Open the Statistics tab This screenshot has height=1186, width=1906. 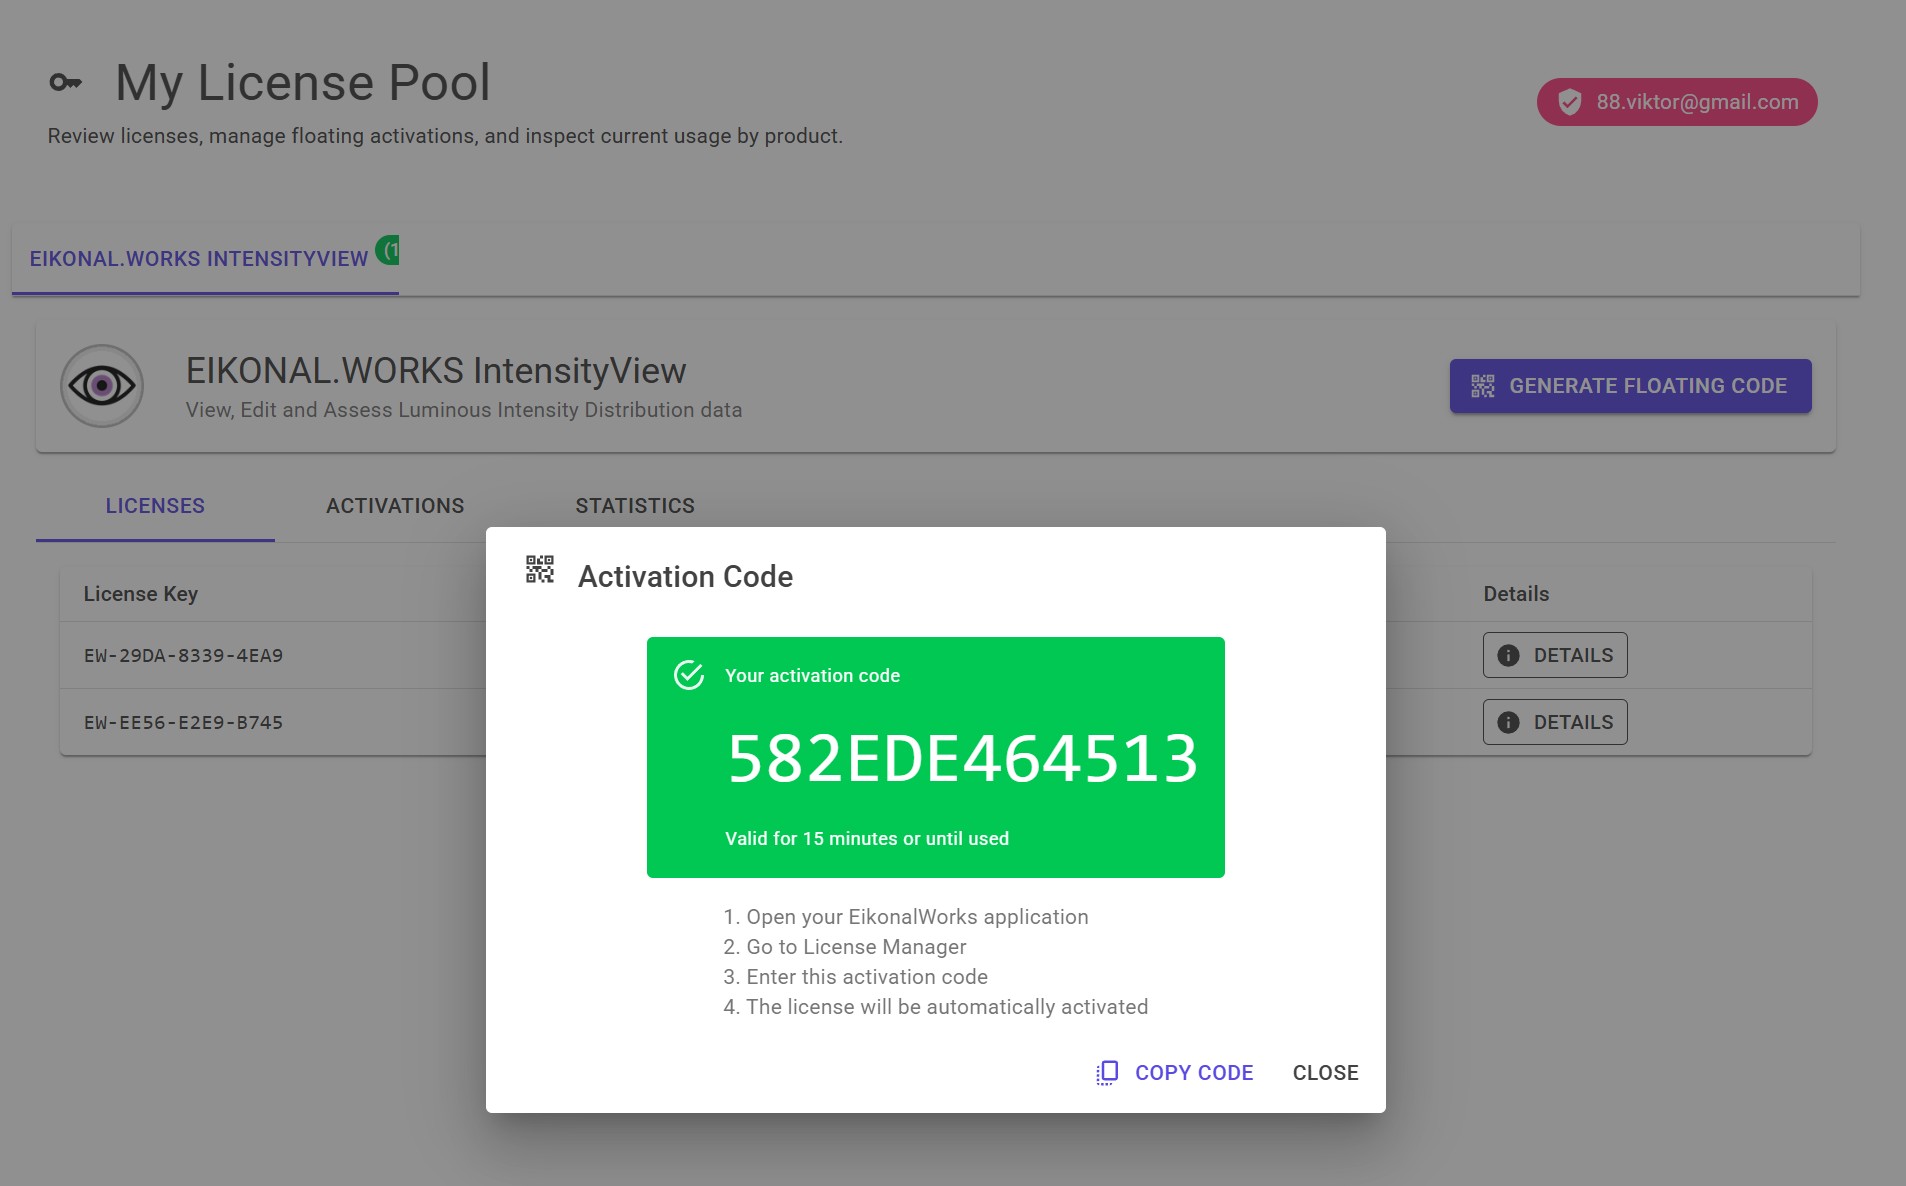coord(635,506)
